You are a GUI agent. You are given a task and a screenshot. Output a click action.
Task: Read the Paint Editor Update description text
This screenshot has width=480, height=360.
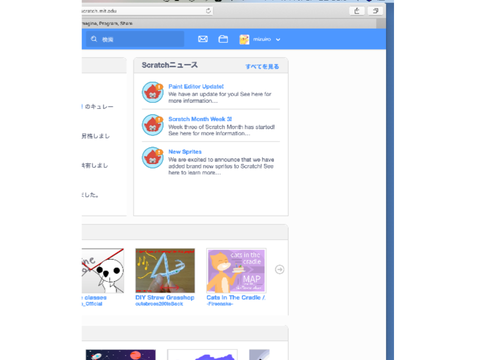[x=220, y=97]
